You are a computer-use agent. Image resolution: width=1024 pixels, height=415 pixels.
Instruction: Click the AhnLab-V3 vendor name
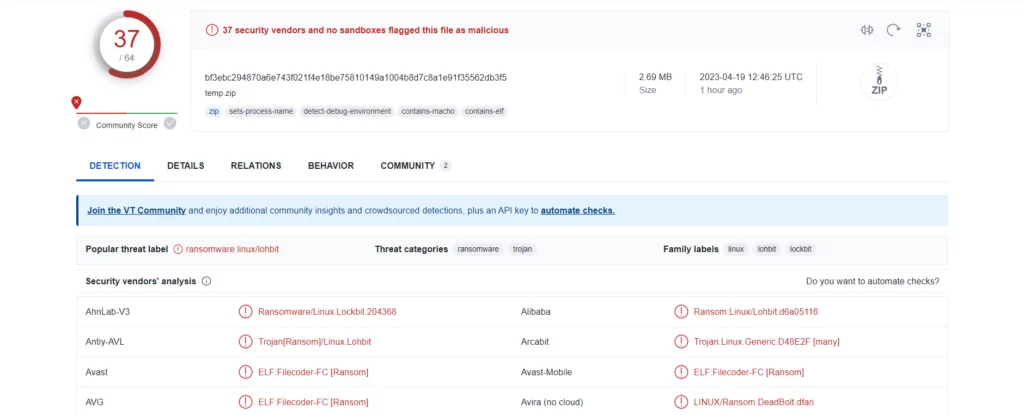pos(108,312)
